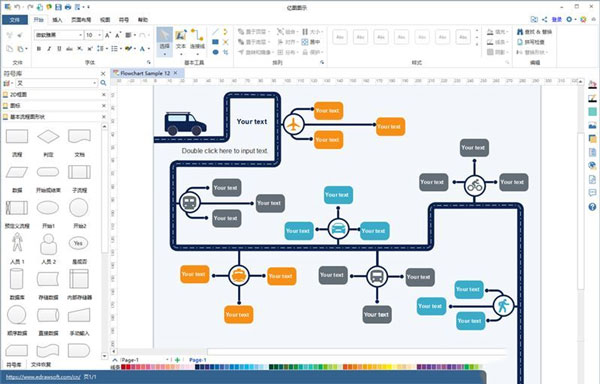Select the pointer Select tool in ribbon
600x384 pixels.
click(164, 41)
